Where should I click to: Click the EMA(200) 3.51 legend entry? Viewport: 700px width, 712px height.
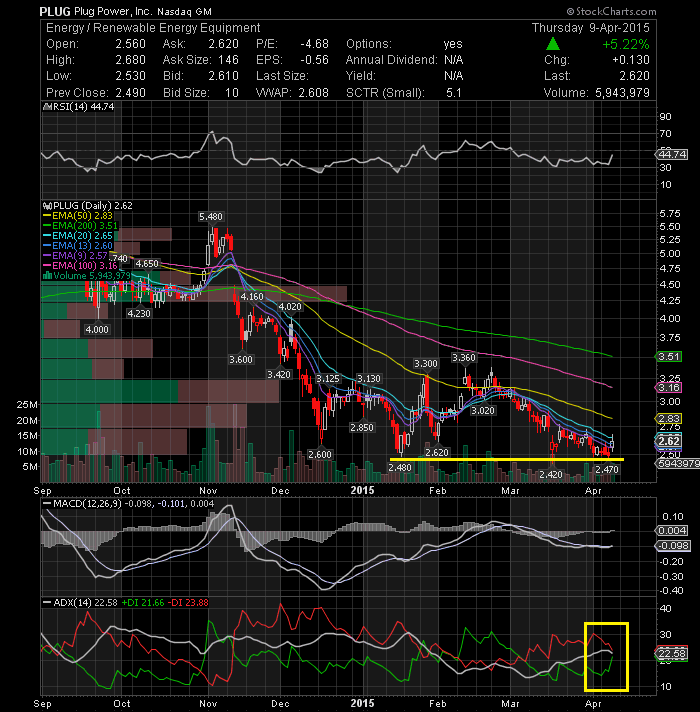pyautogui.click(x=81, y=226)
